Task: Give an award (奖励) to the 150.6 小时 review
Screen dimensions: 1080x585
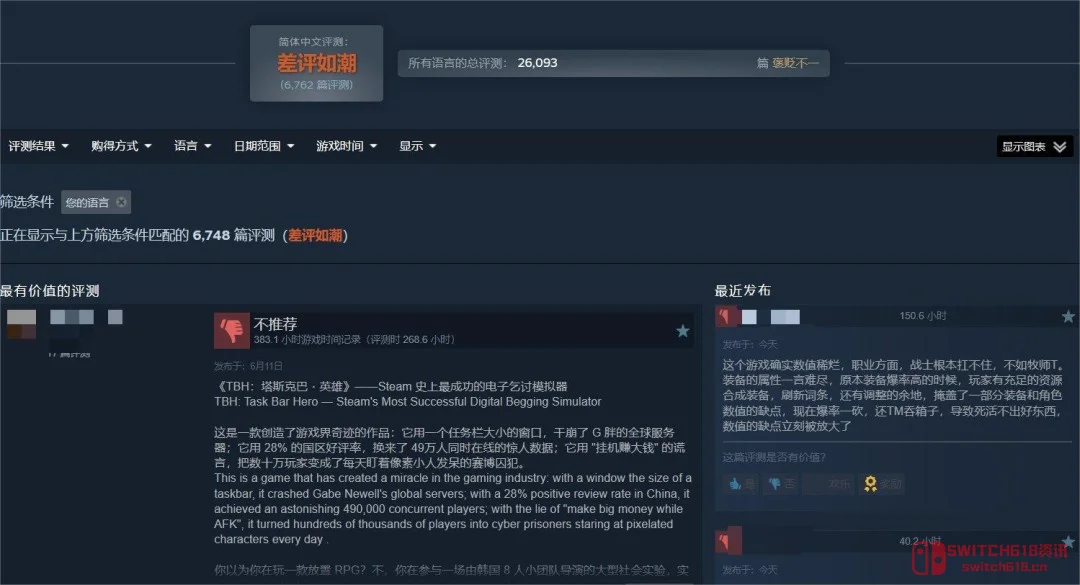Action: pos(882,484)
